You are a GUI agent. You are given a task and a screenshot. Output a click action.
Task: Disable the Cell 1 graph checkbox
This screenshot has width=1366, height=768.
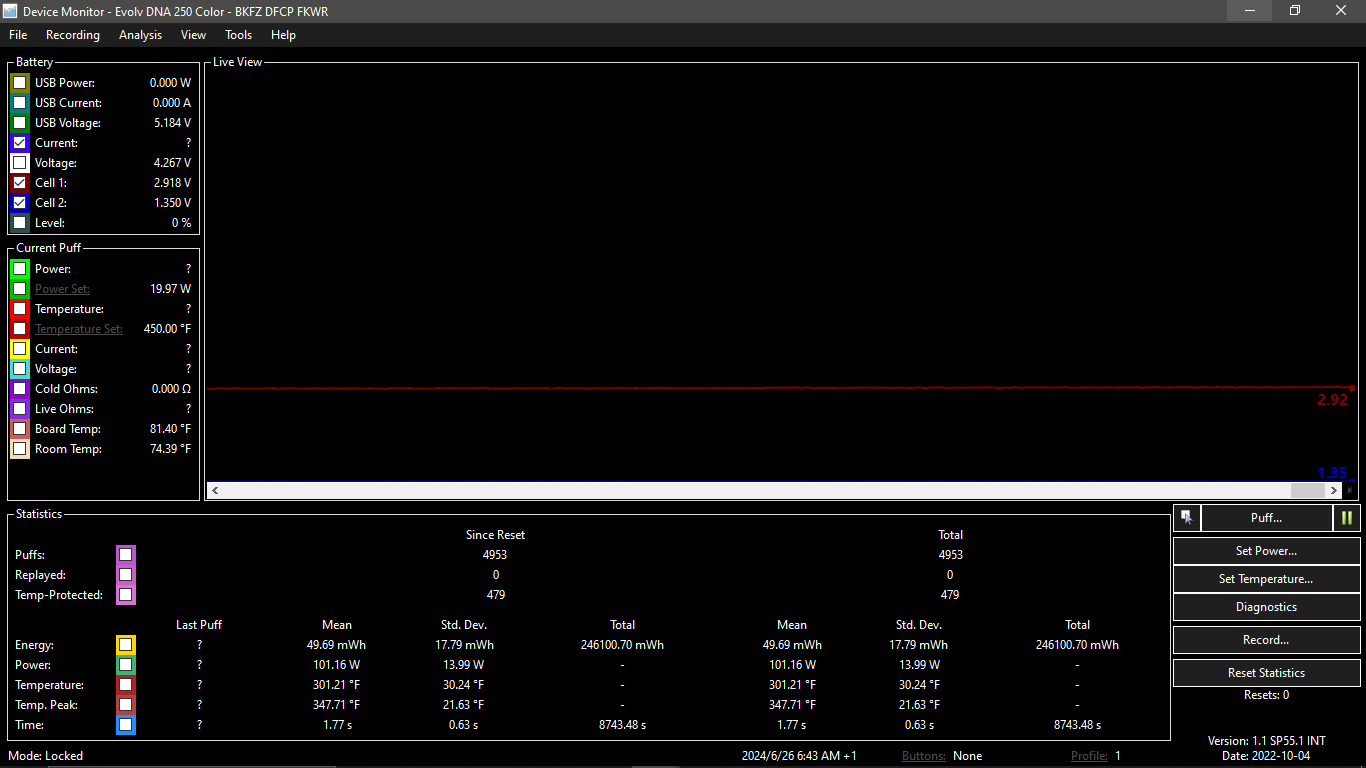[x=20, y=183]
